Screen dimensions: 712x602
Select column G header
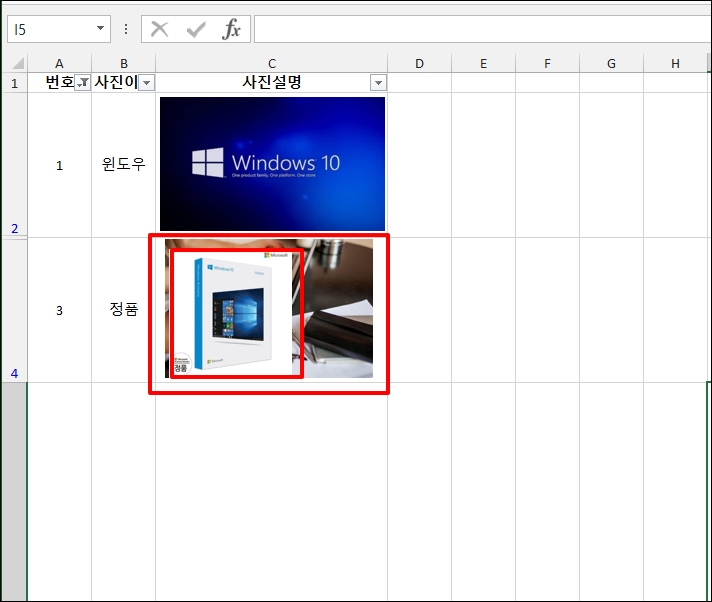click(612, 63)
